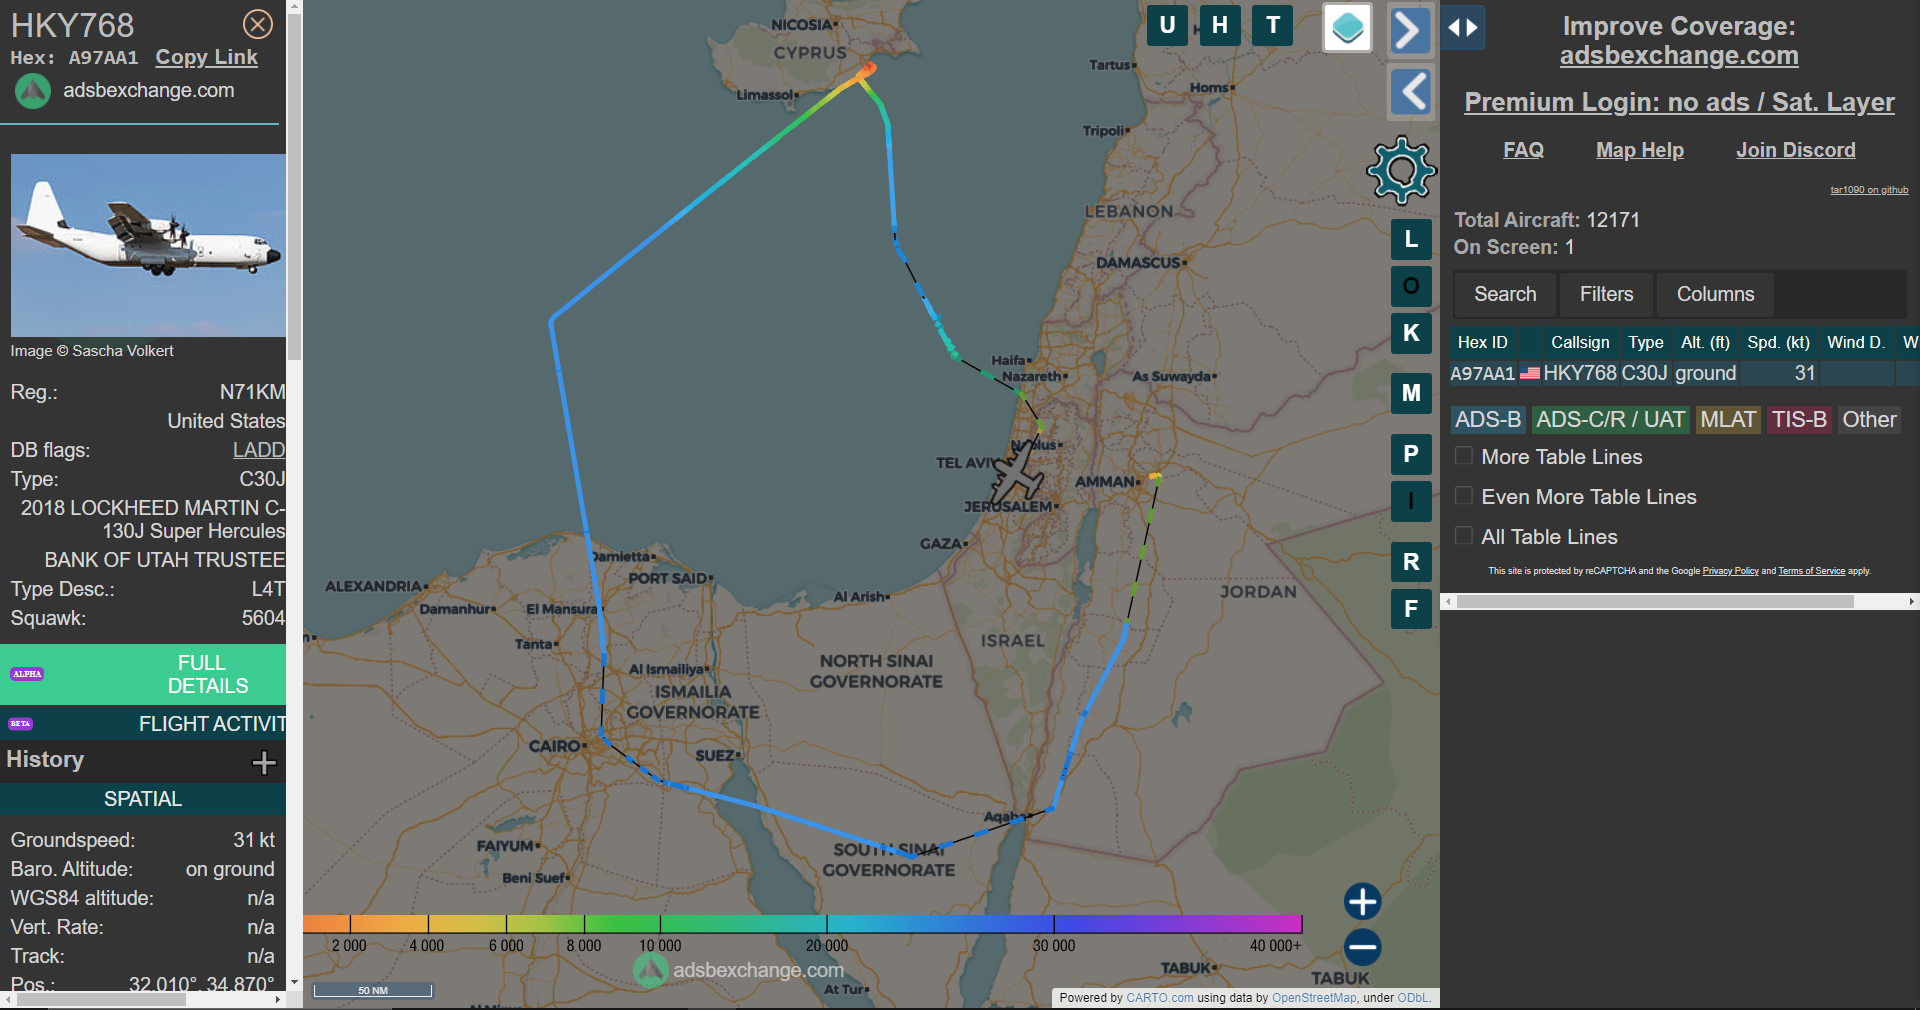
Task: Open Premium Login link
Action: point(1679,102)
